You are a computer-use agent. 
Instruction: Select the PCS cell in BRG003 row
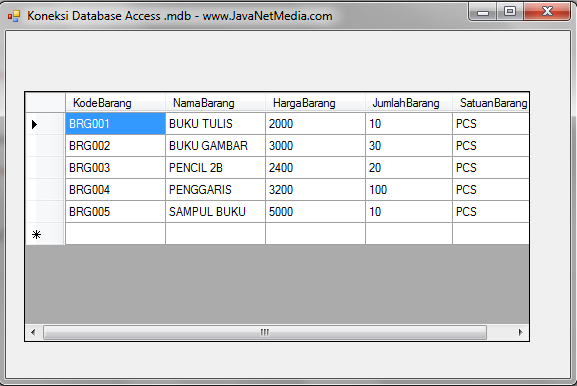point(491,168)
